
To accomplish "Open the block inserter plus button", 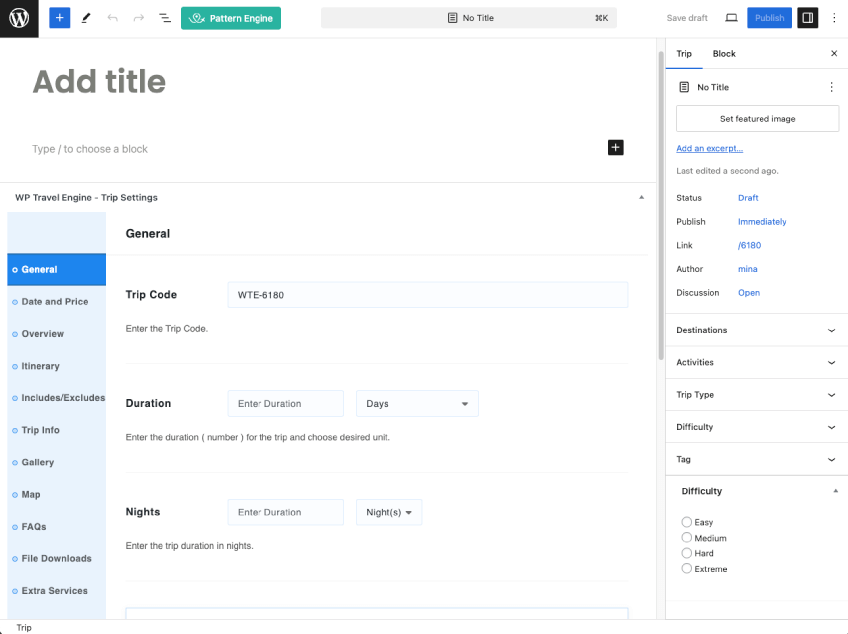I will point(59,18).
